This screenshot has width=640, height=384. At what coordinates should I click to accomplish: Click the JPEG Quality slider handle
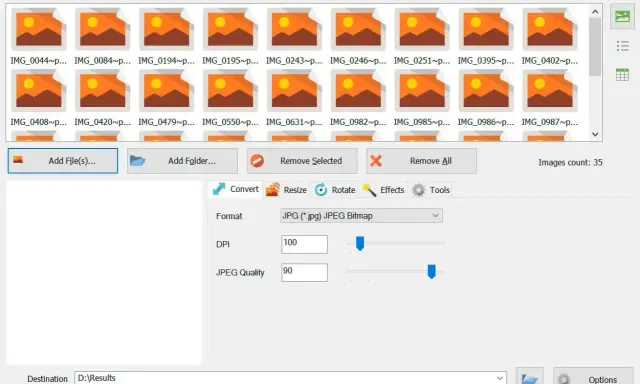tap(431, 271)
